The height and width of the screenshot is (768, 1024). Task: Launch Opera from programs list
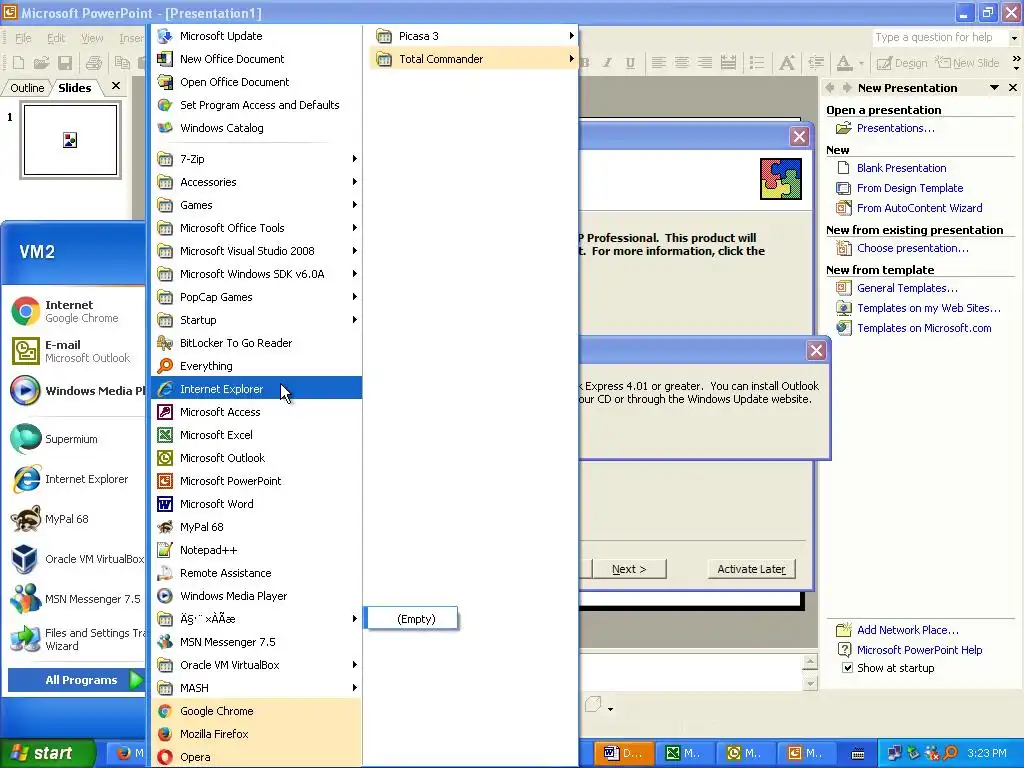[x=256, y=757]
